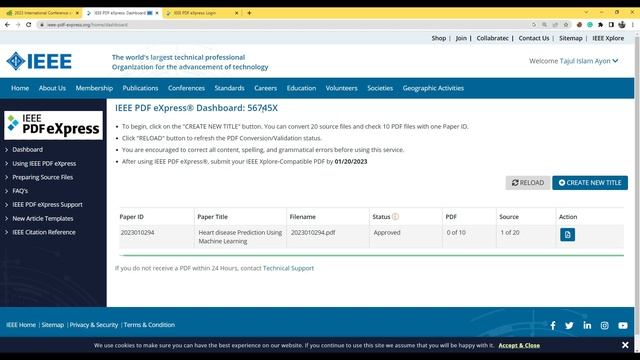Click the Status info icon in table header
This screenshot has width=640, height=360.
395,217
